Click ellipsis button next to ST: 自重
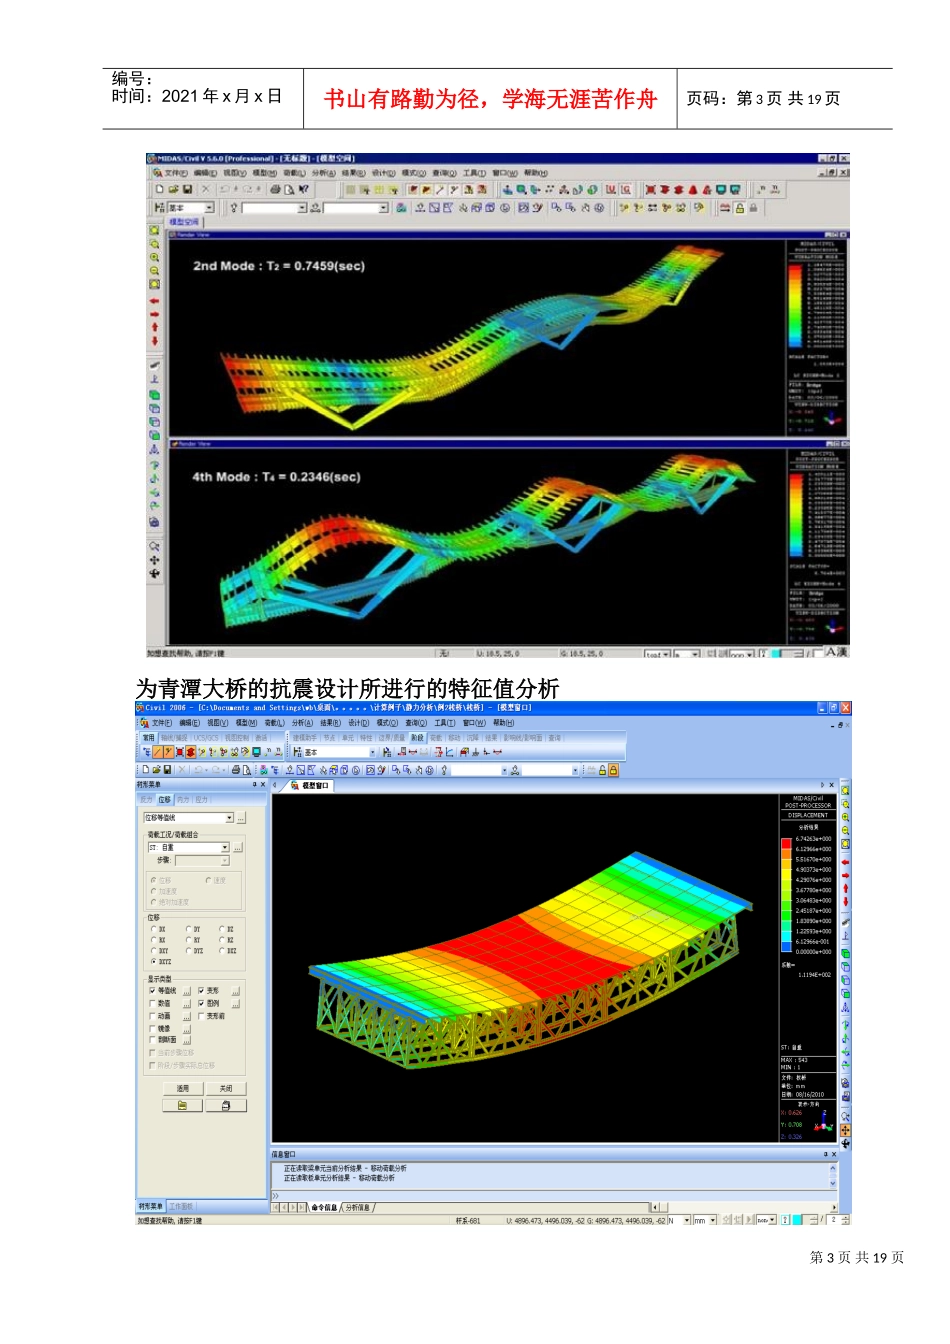This screenshot has width=950, height=1344. 238,847
